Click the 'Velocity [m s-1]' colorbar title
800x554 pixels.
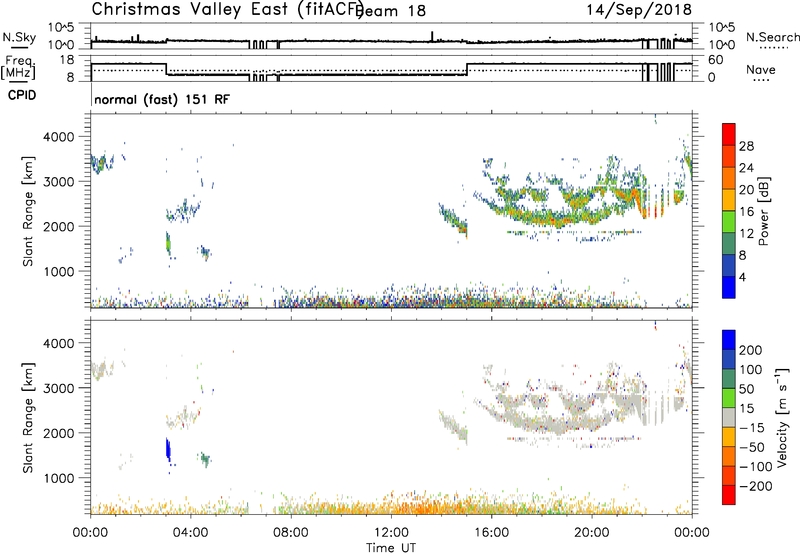pyautogui.click(x=782, y=417)
